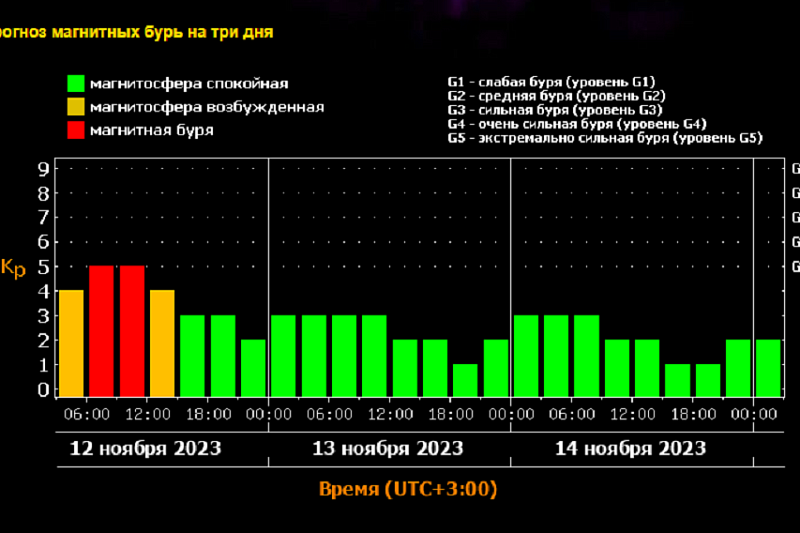Click the second red Kp 5 storm bar
800x533 pixels.
(x=132, y=331)
